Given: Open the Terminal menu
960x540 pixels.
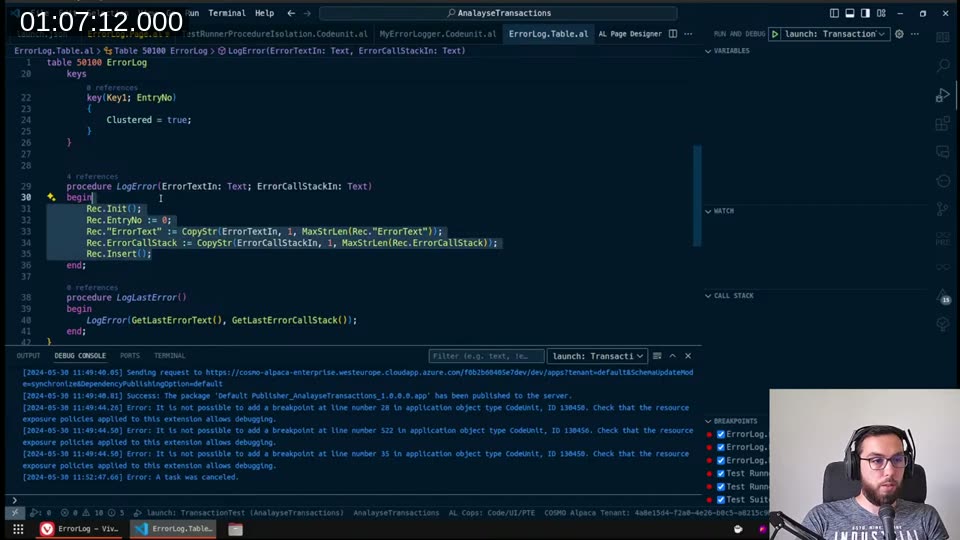Looking at the screenshot, I should 227,13.
